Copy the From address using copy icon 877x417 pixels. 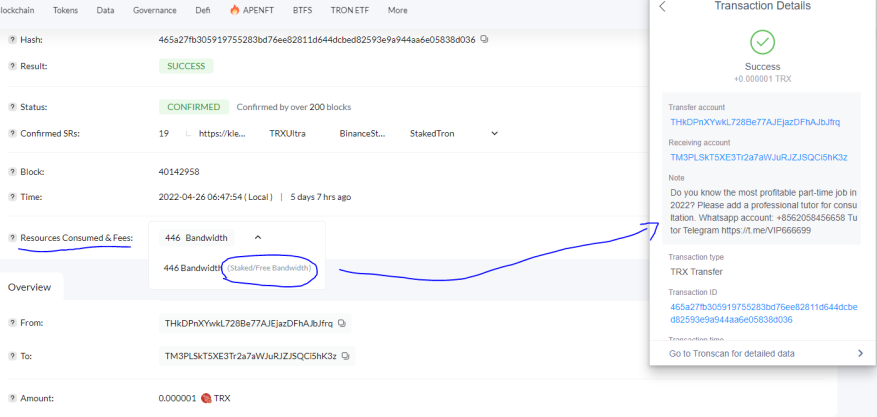point(342,323)
